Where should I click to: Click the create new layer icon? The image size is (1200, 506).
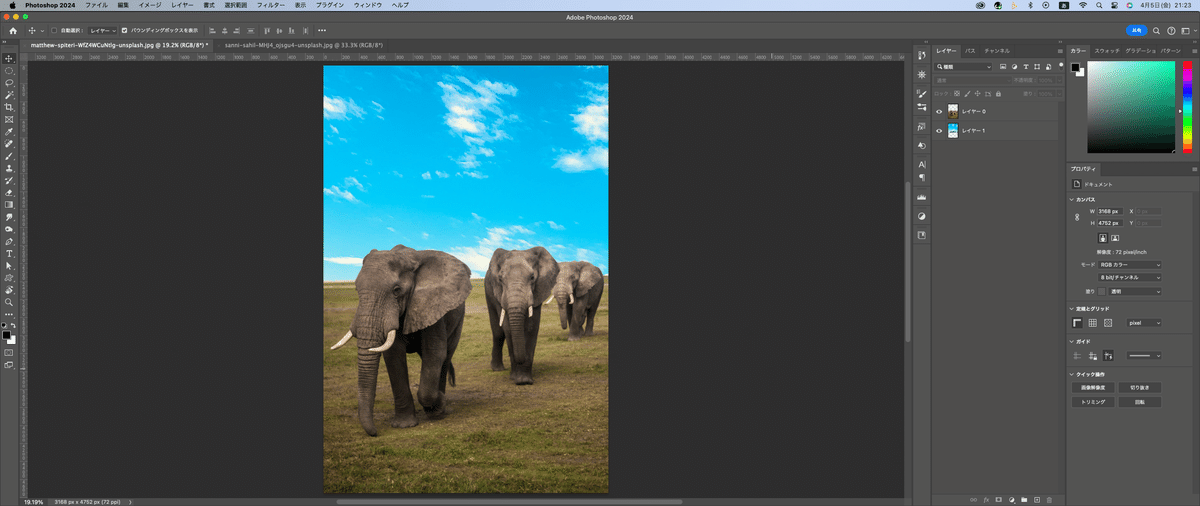pyautogui.click(x=1037, y=498)
